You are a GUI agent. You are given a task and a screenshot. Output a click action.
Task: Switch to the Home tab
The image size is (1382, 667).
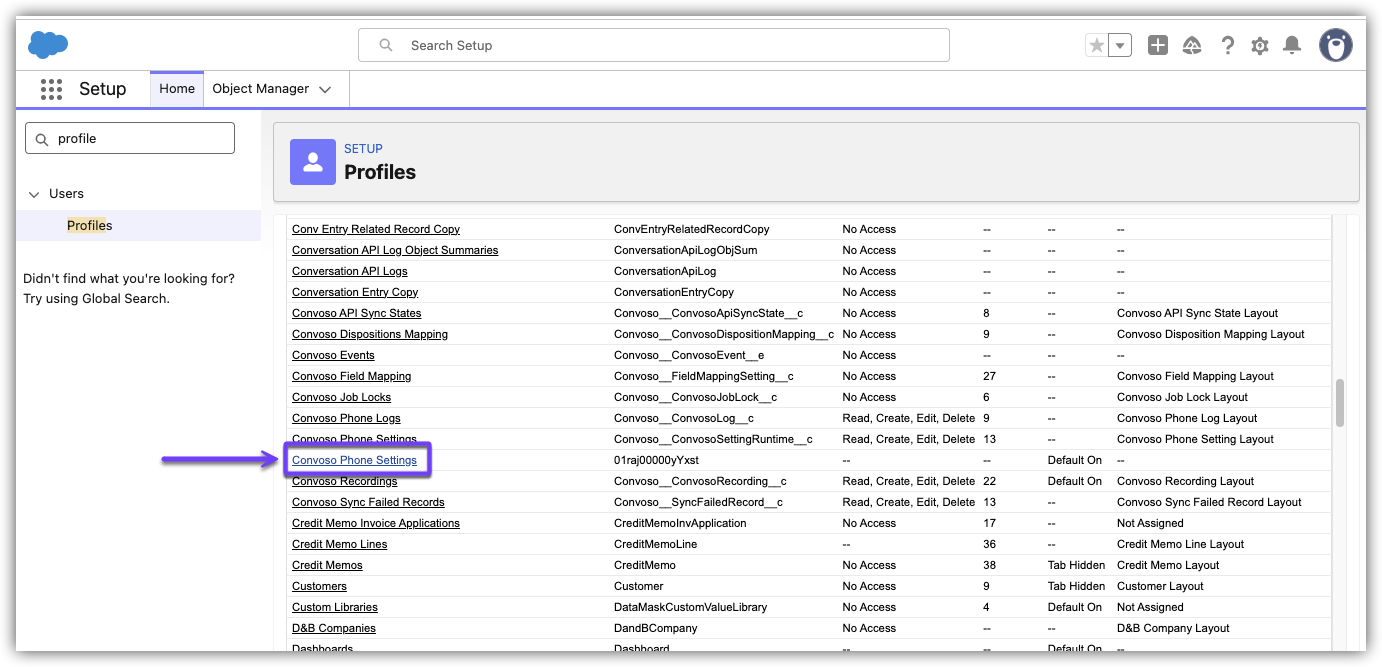(177, 89)
